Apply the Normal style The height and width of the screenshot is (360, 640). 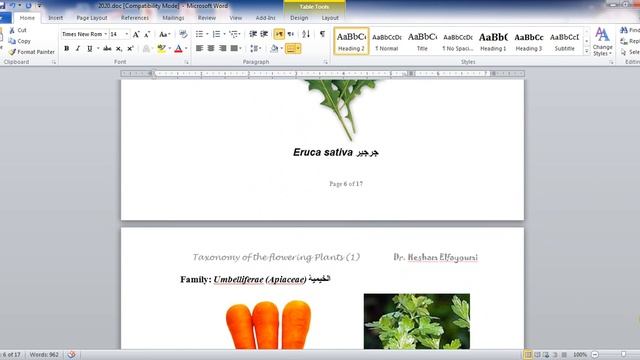(387, 41)
